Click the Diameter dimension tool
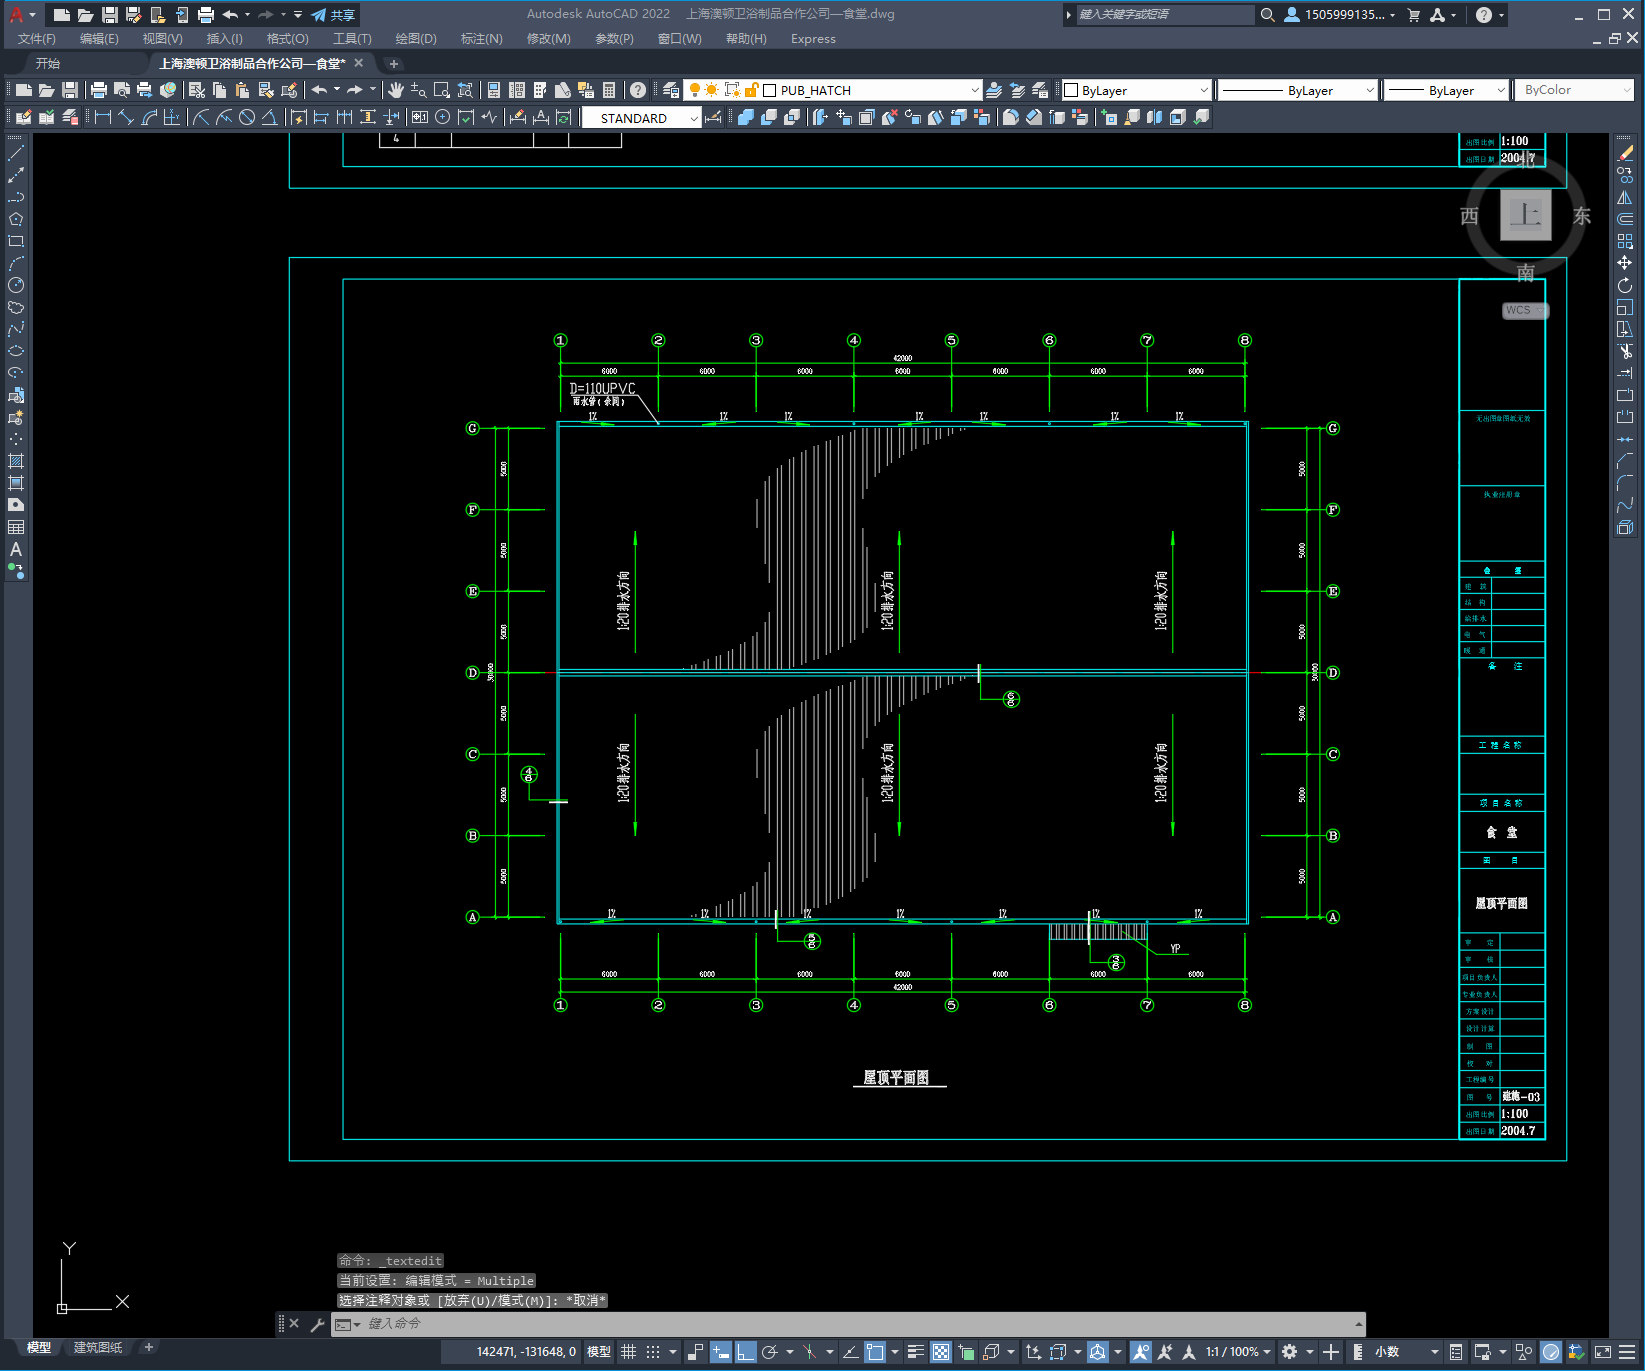The image size is (1645, 1371). [247, 117]
